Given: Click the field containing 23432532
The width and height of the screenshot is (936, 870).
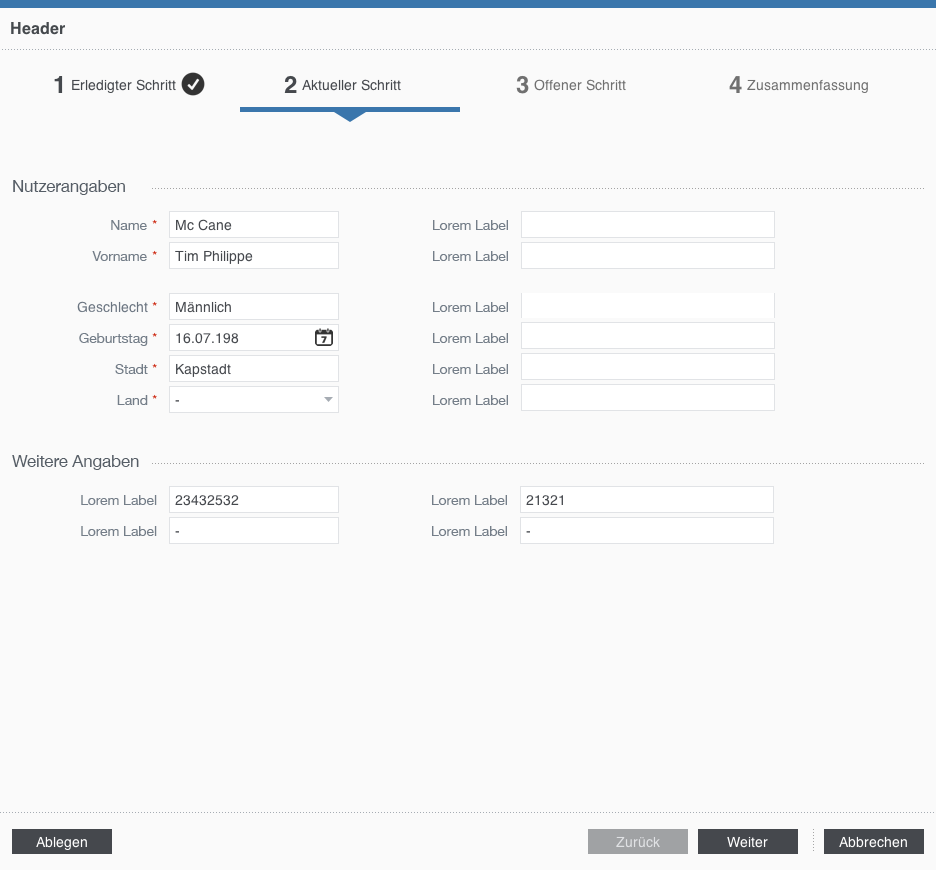Looking at the screenshot, I should [253, 500].
